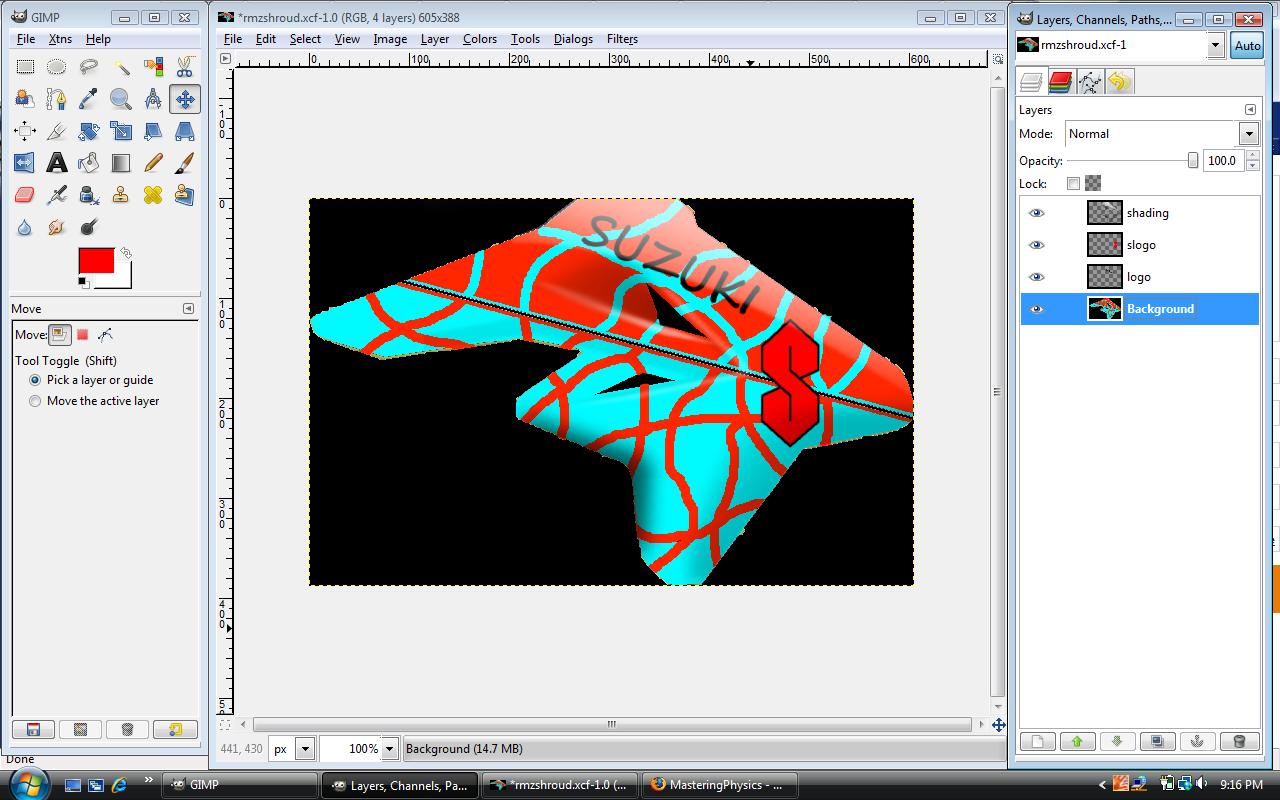1280x800 pixels.
Task: Click the red foreground color swatch
Action: click(x=96, y=260)
